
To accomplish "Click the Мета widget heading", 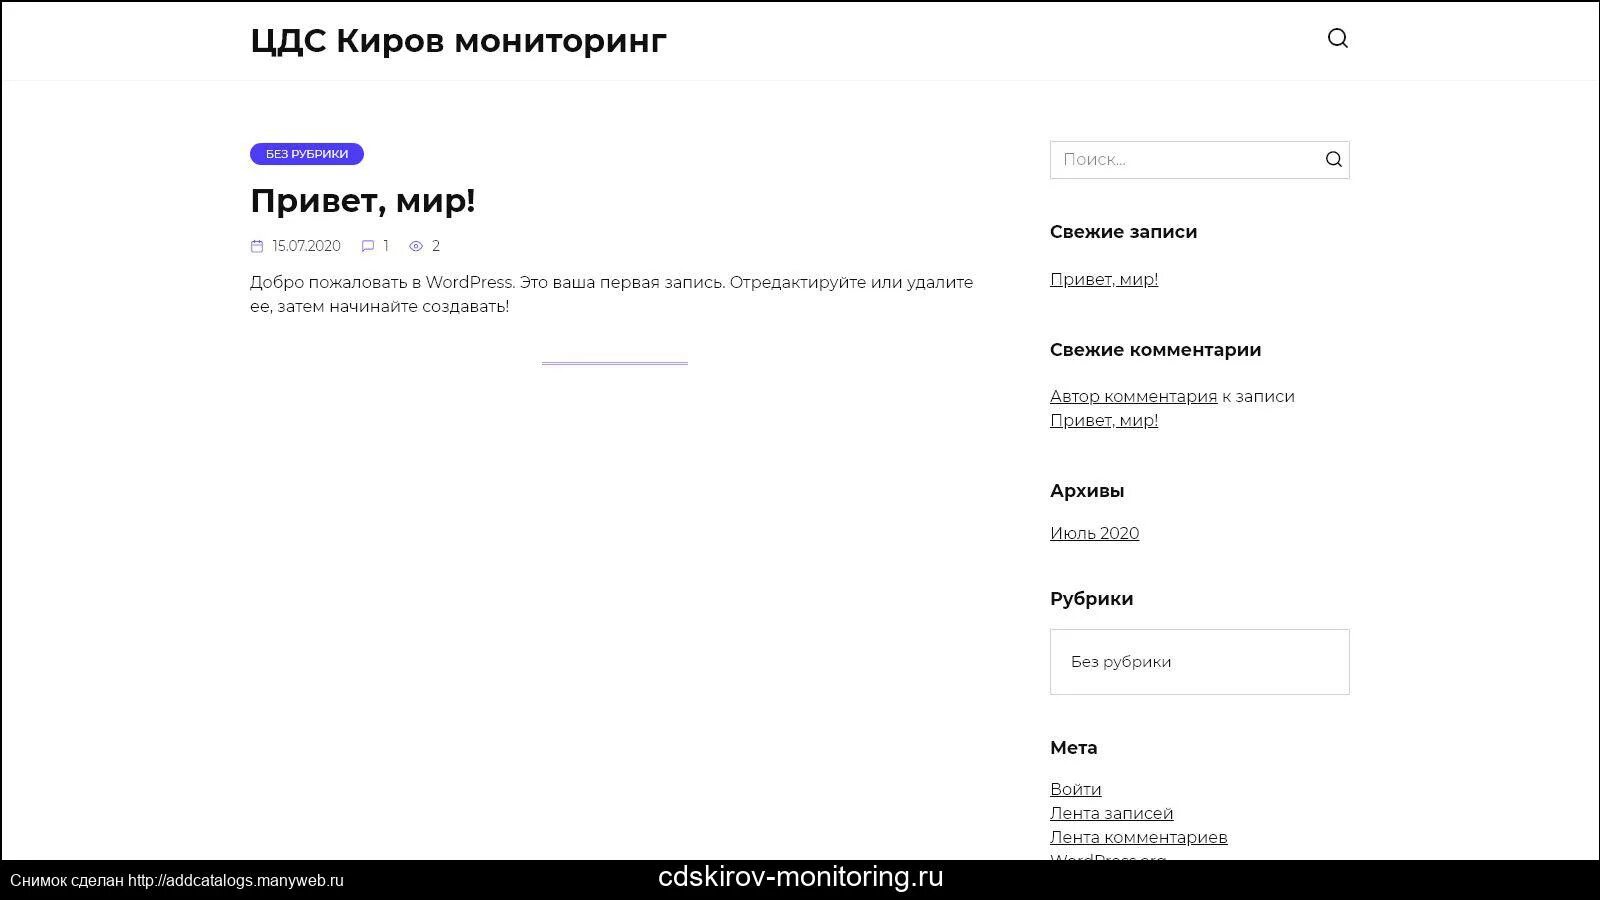I will (1073, 748).
